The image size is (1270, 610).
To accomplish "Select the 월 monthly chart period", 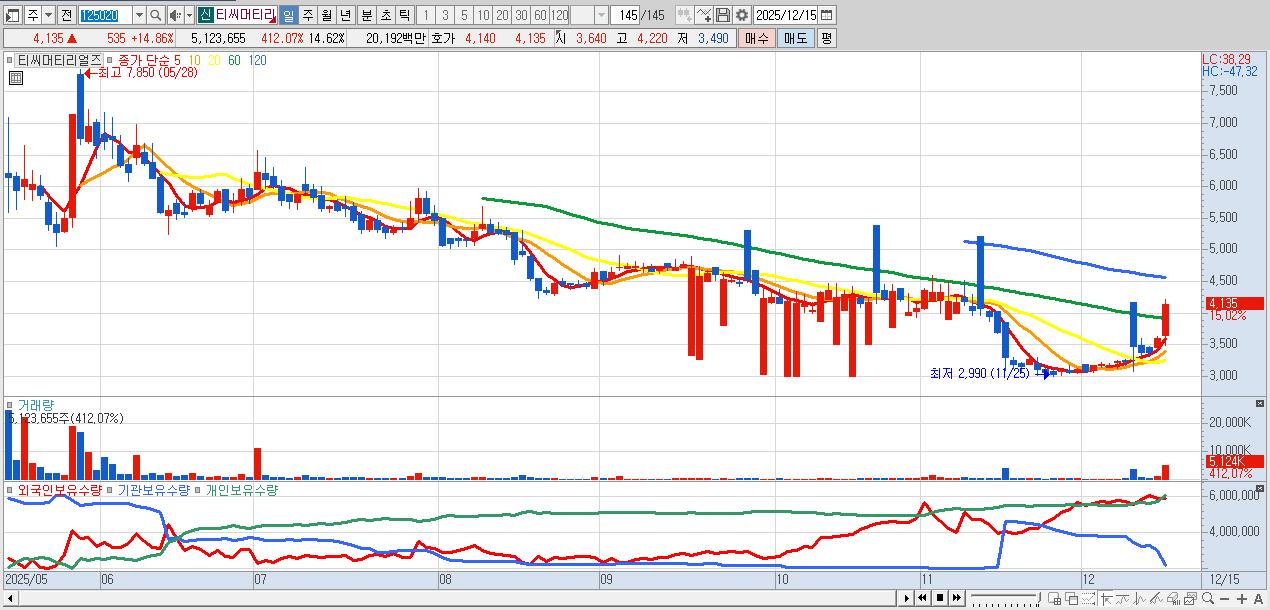I will pos(326,15).
